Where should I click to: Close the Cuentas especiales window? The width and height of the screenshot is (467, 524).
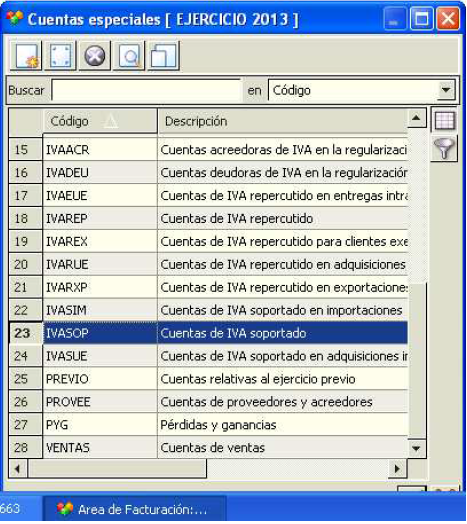point(448,19)
